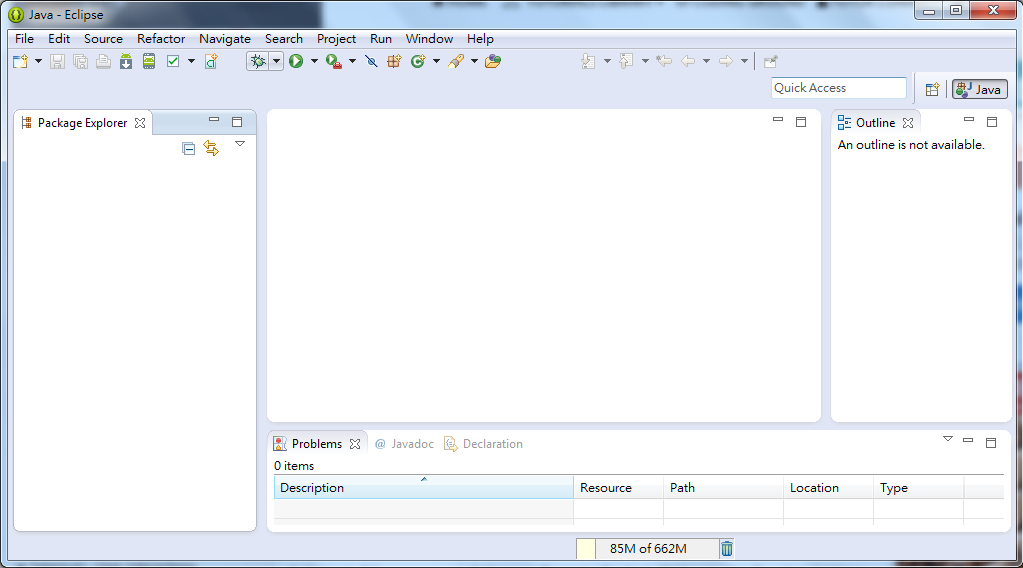Click the Back navigation arrow
Image resolution: width=1023 pixels, height=568 pixels.
tap(688, 61)
